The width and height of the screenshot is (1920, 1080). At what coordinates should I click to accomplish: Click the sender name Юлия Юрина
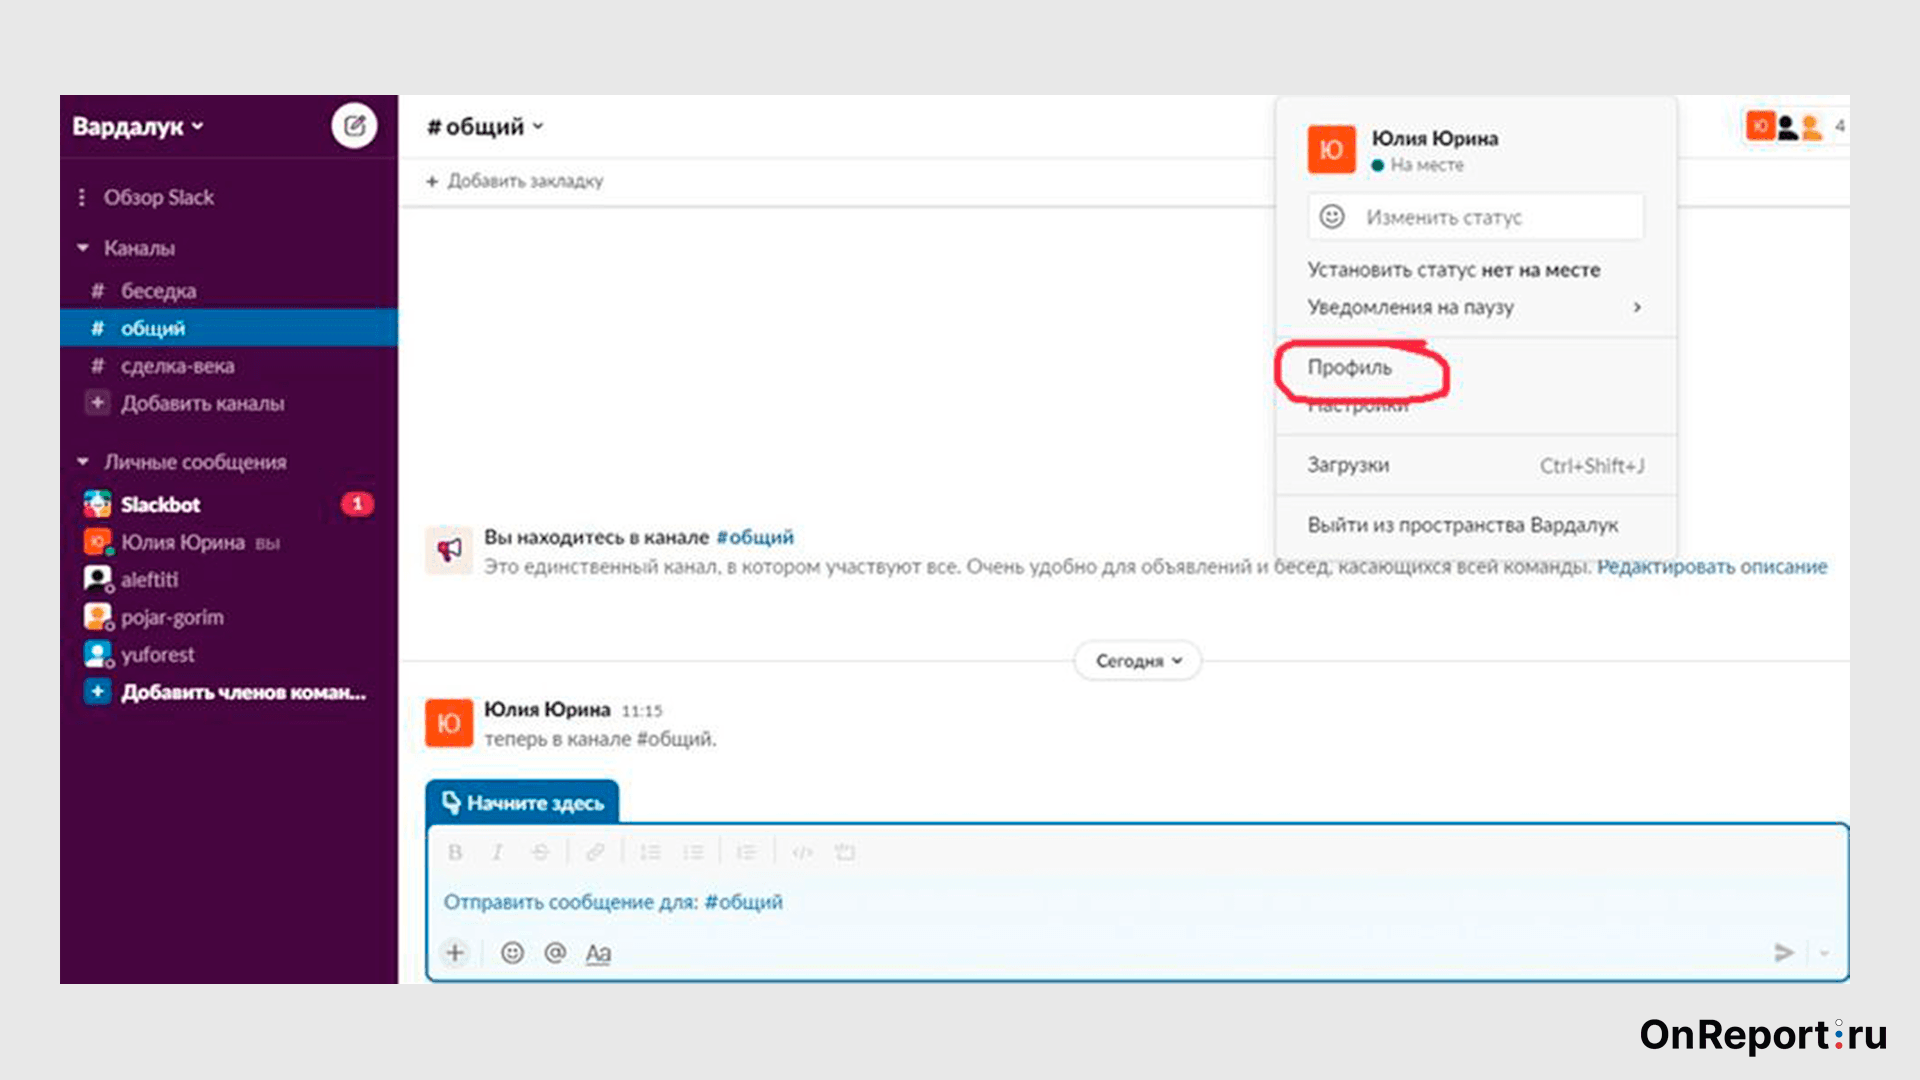547,710
